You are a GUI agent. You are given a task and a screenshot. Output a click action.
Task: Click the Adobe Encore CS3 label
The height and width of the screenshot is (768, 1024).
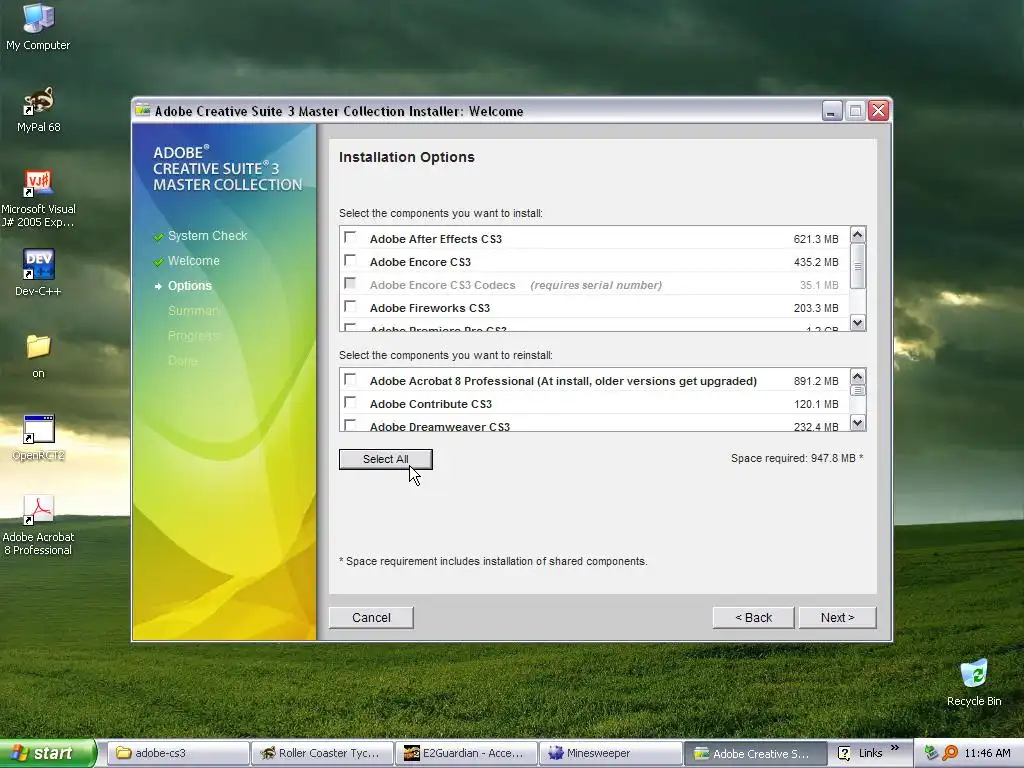pos(420,262)
